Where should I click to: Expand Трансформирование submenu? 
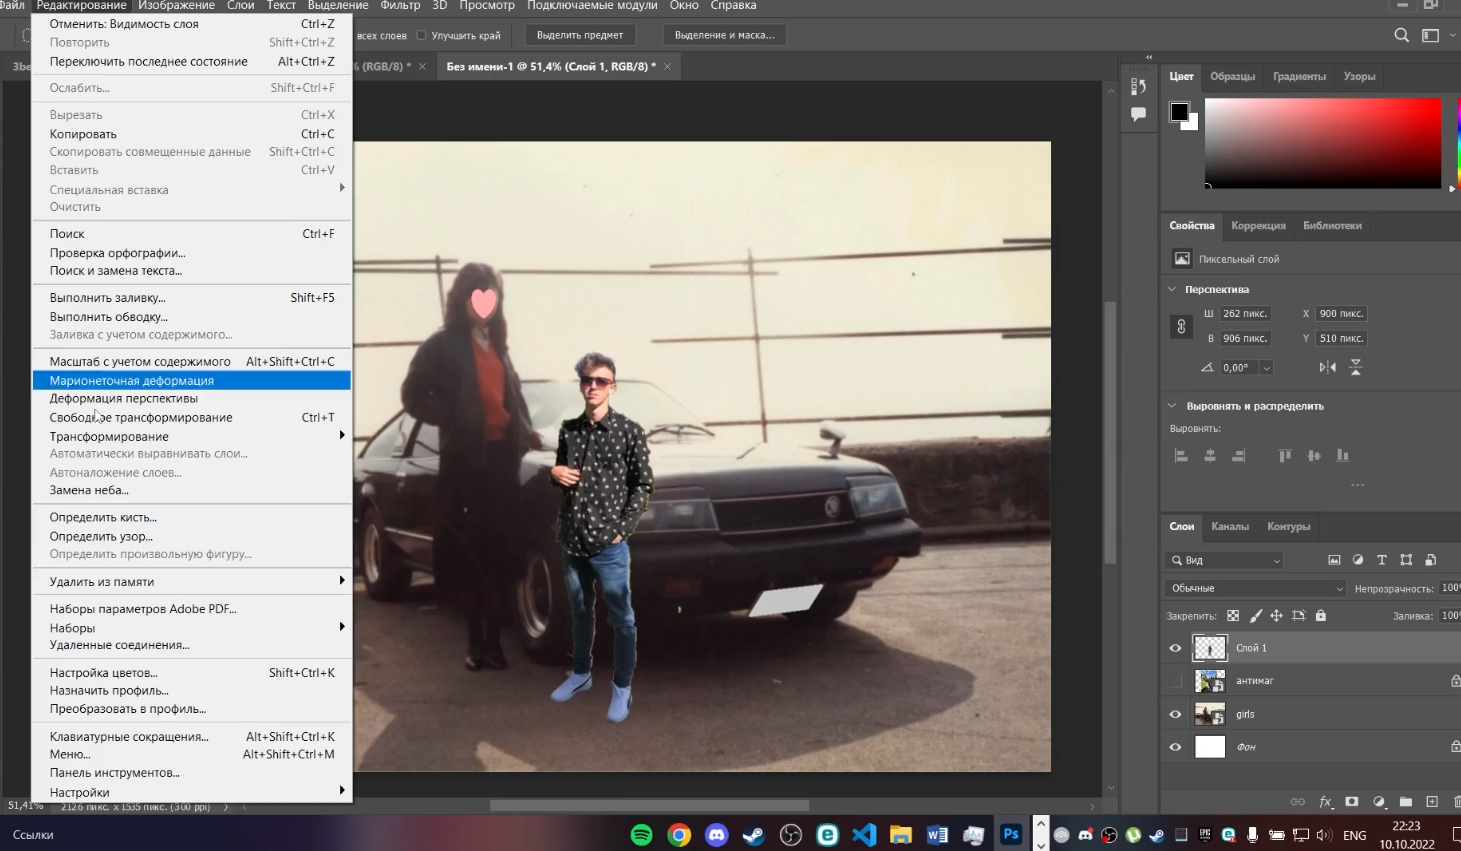(x=191, y=436)
